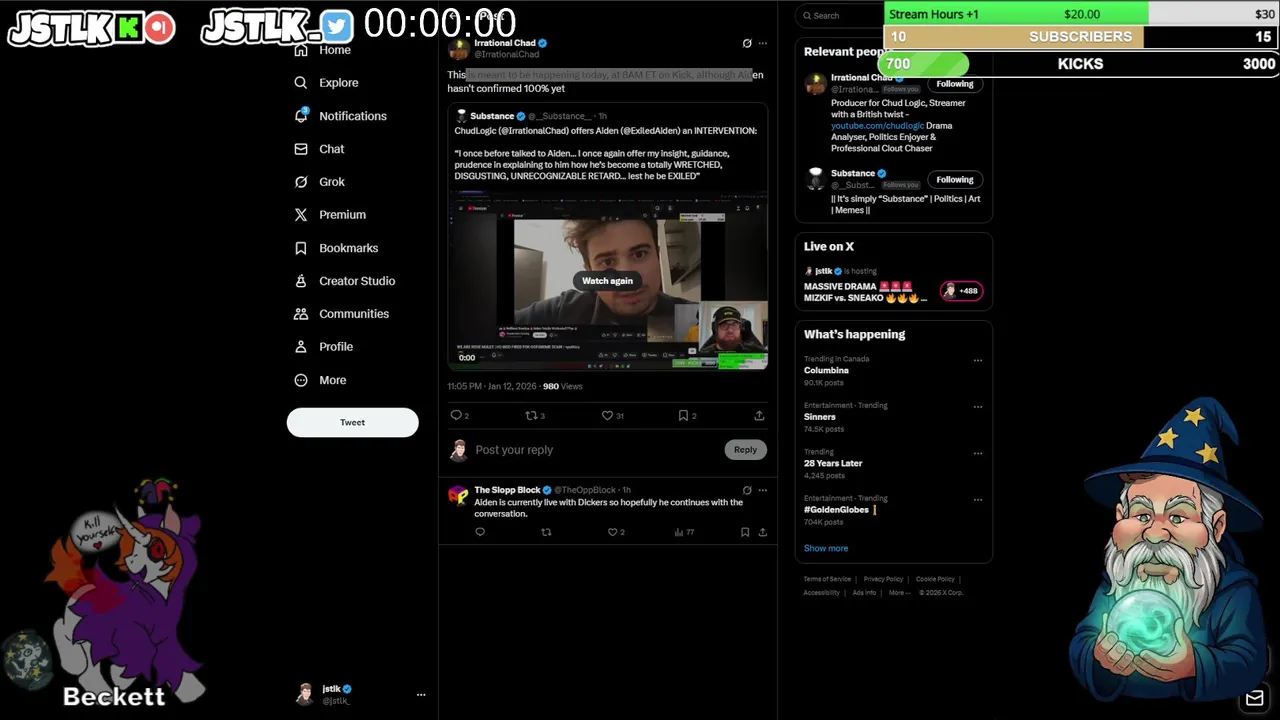The image size is (1280, 720).
Task: Click Grok icon on Irrational Chad's post
Action: pos(747,43)
